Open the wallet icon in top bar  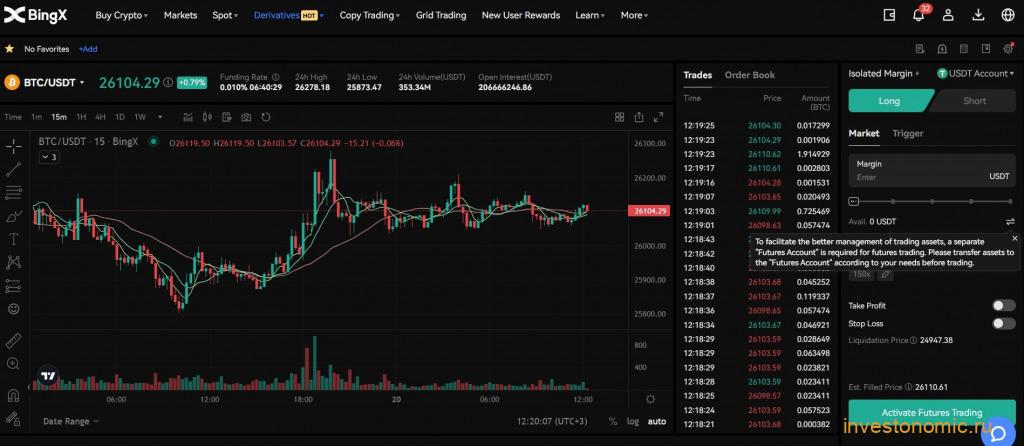pos(889,14)
